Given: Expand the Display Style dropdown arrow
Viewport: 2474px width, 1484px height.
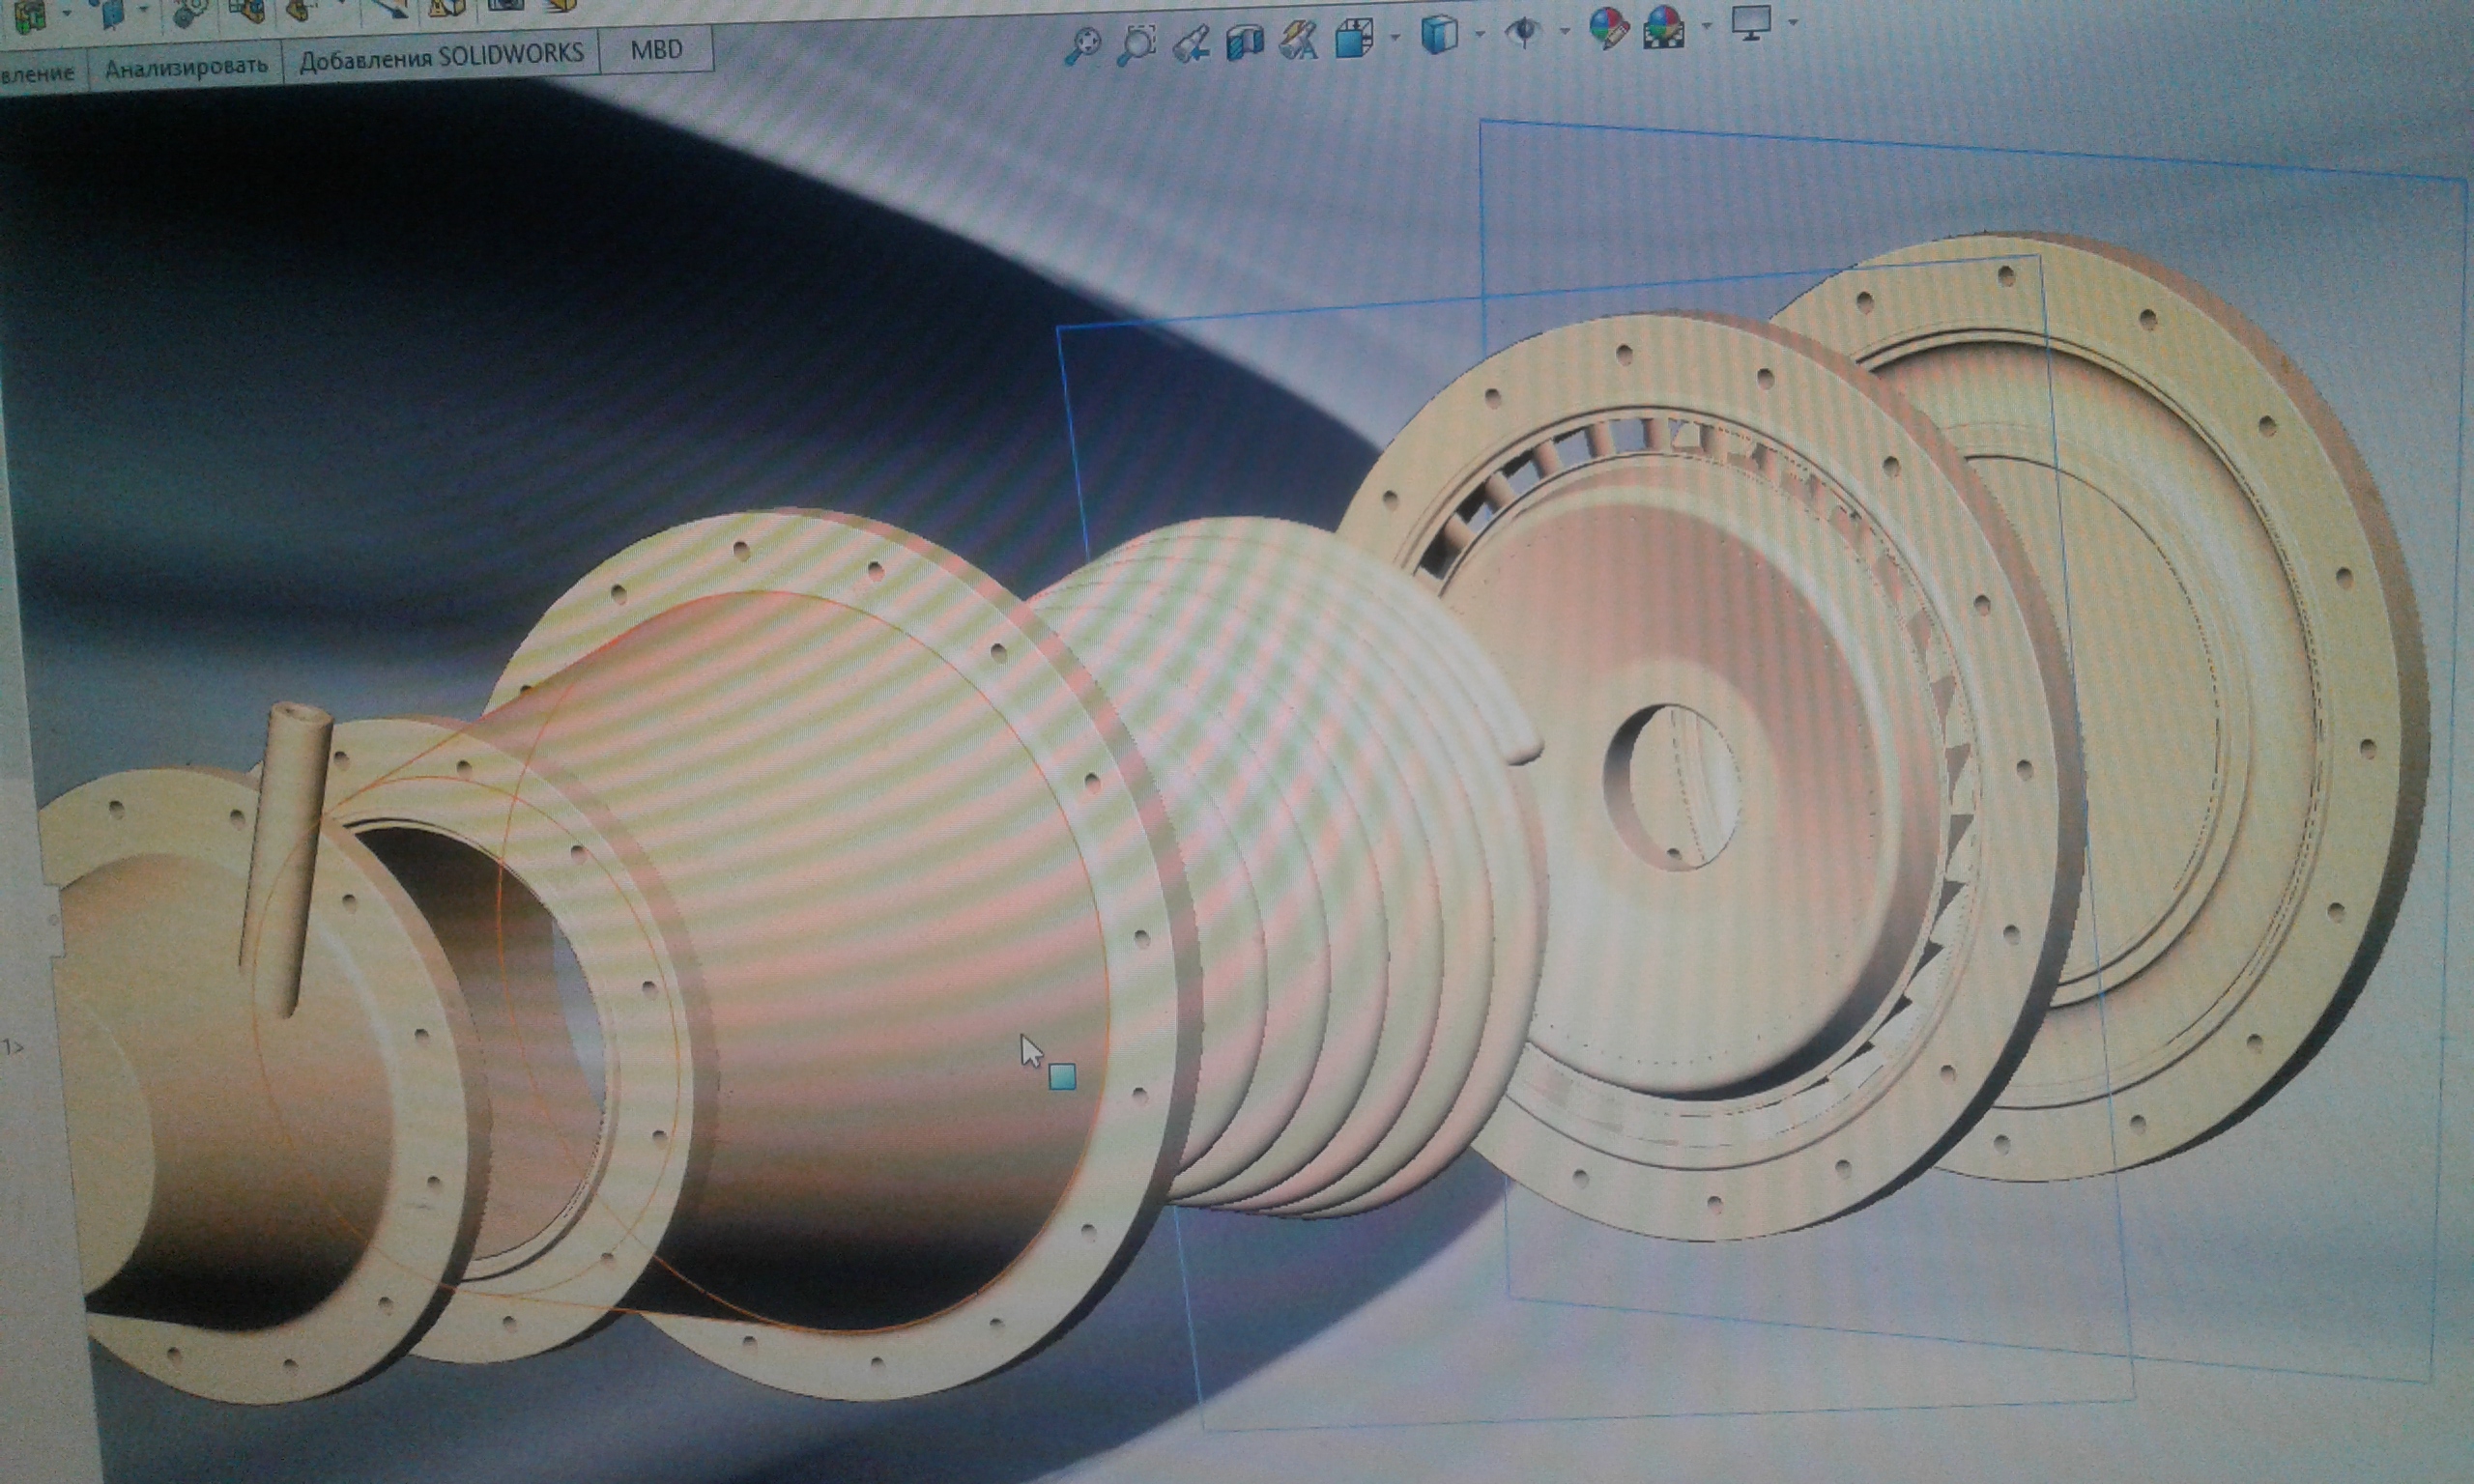Looking at the screenshot, I should click(x=1479, y=34).
